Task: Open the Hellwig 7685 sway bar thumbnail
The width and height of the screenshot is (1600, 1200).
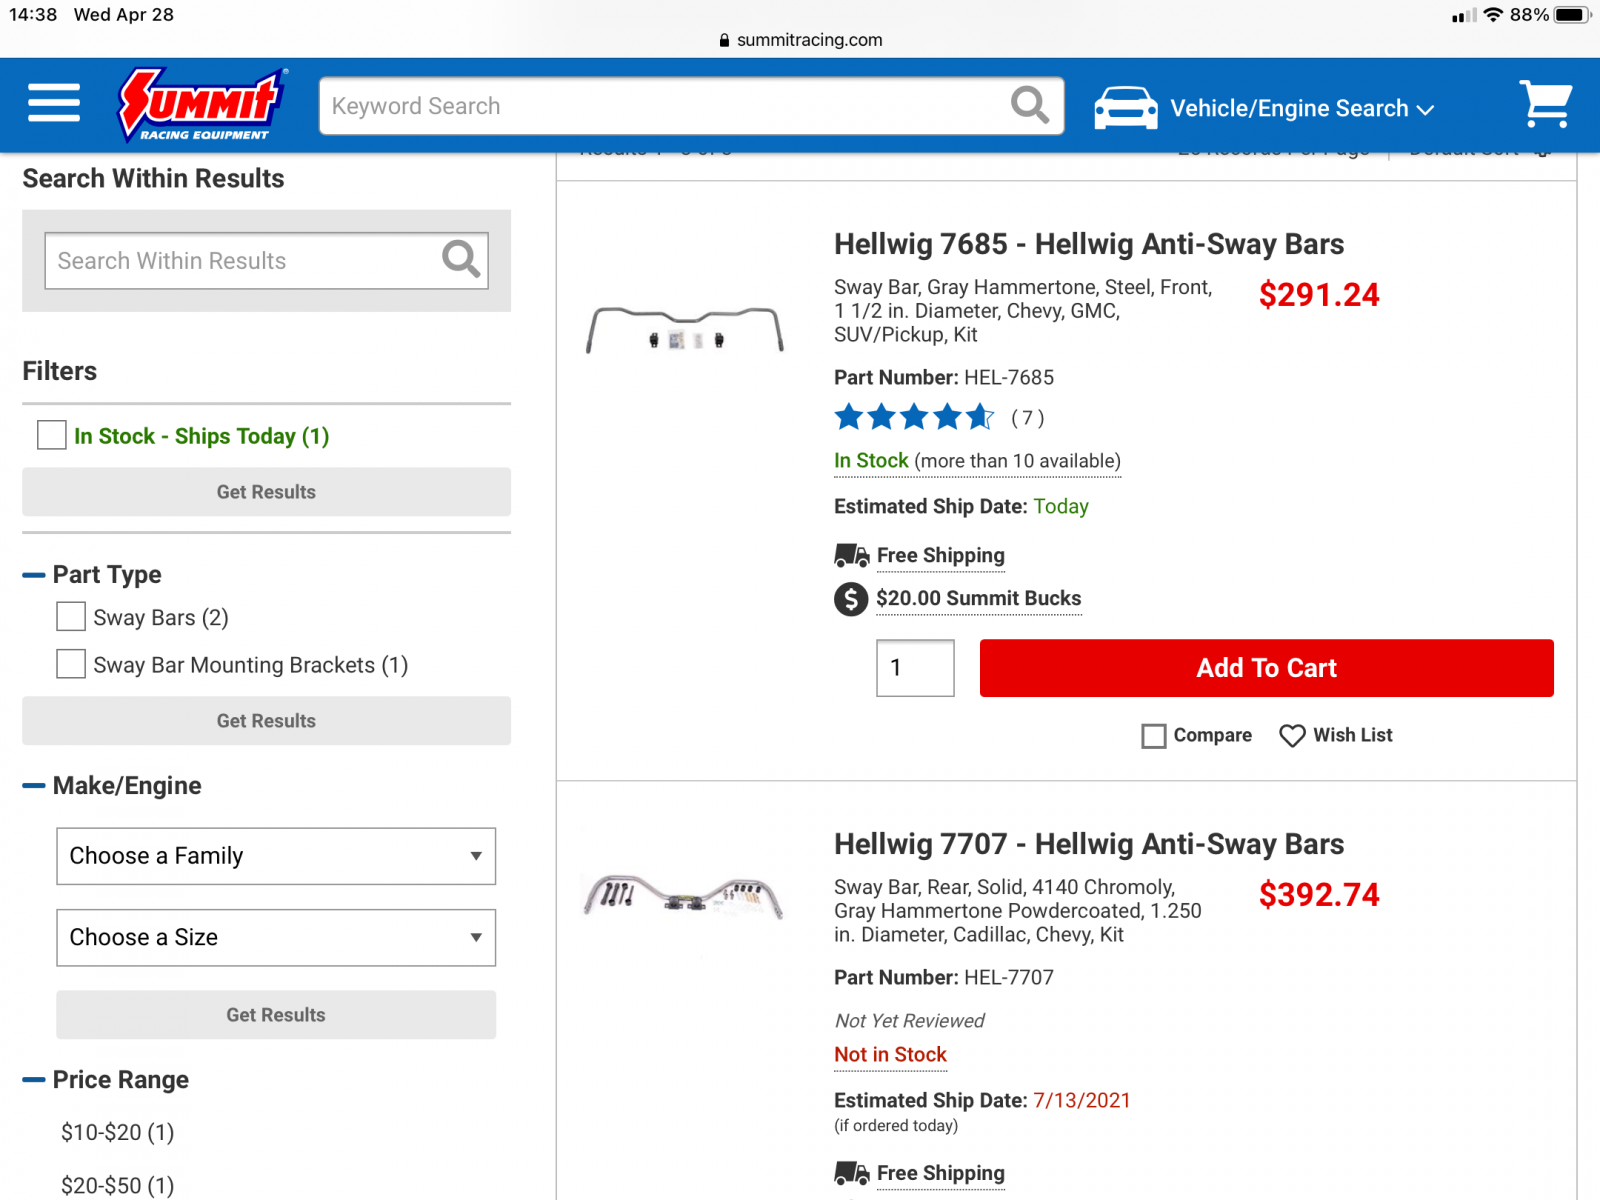Action: coord(685,330)
